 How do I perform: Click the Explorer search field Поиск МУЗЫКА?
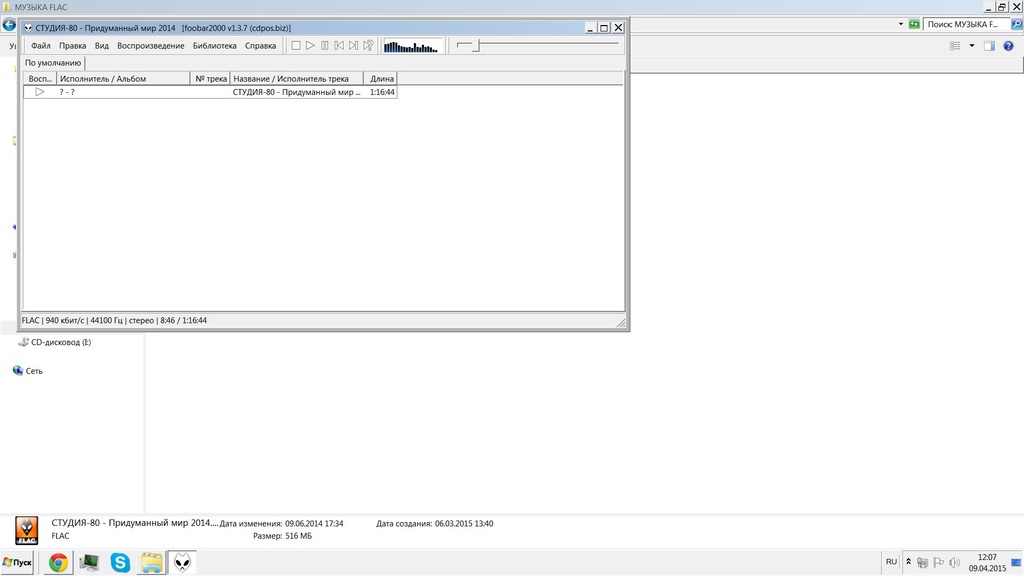(965, 24)
